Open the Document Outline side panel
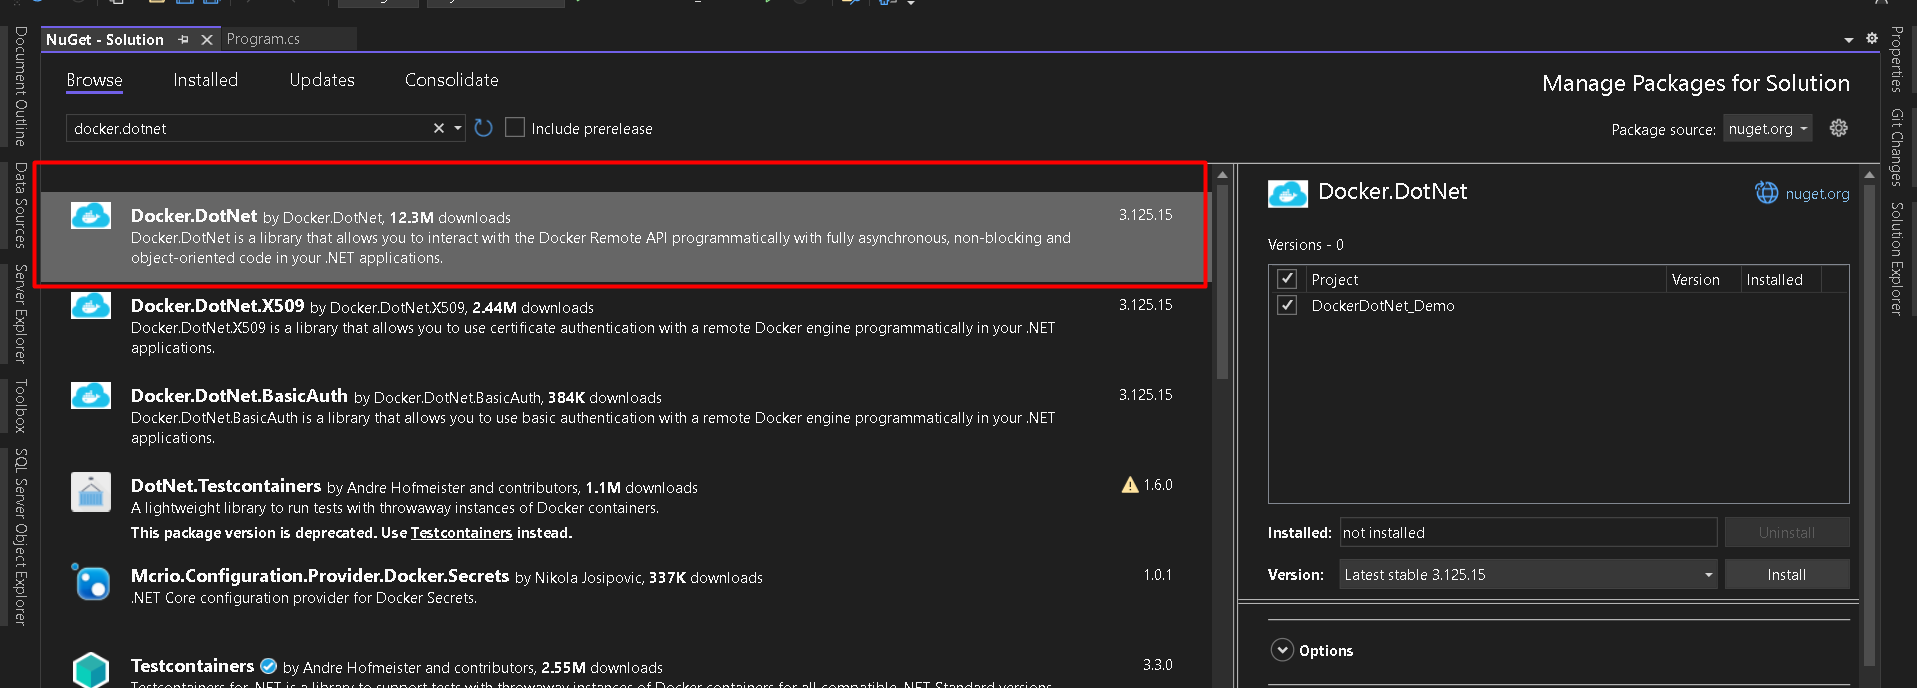This screenshot has width=1917, height=688. pyautogui.click(x=20, y=86)
